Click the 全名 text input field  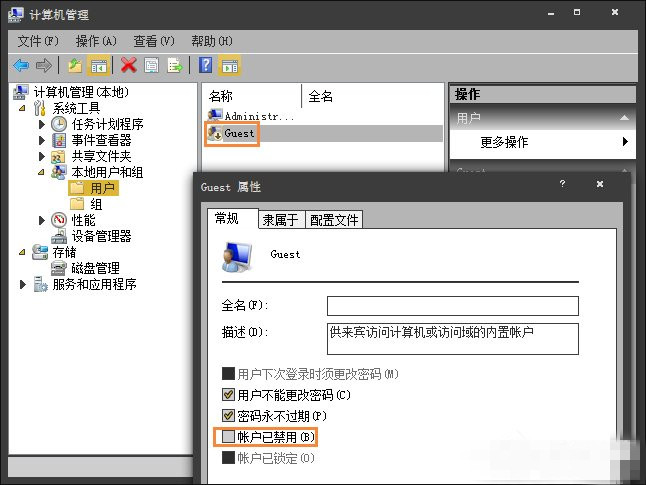pyautogui.click(x=452, y=305)
